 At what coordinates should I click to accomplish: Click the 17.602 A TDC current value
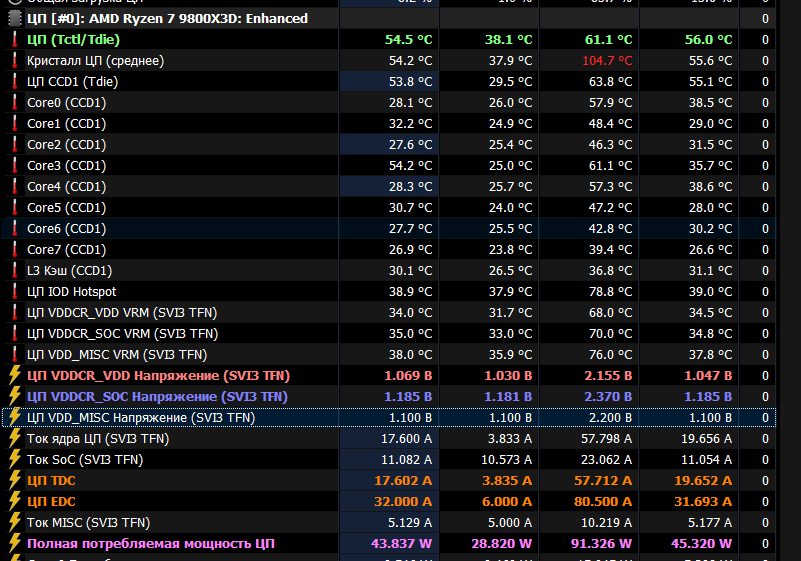(x=403, y=481)
